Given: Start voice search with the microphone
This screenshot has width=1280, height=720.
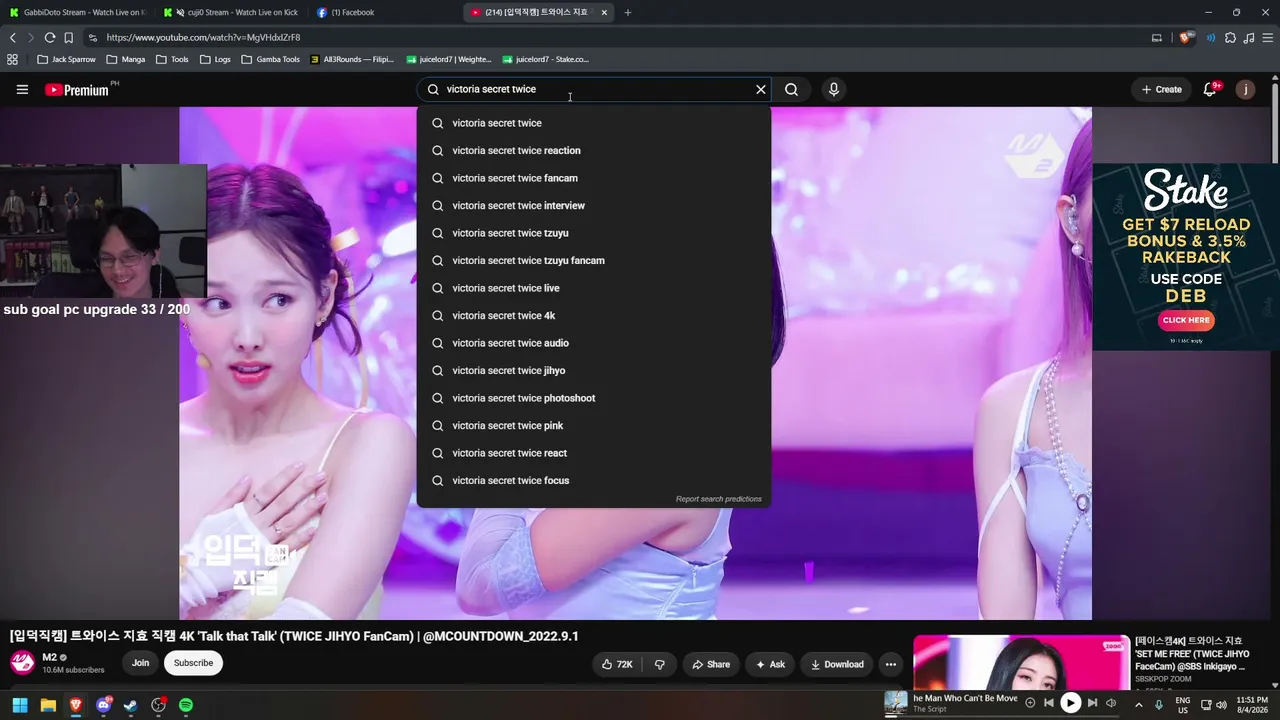Looking at the screenshot, I should click(x=834, y=89).
